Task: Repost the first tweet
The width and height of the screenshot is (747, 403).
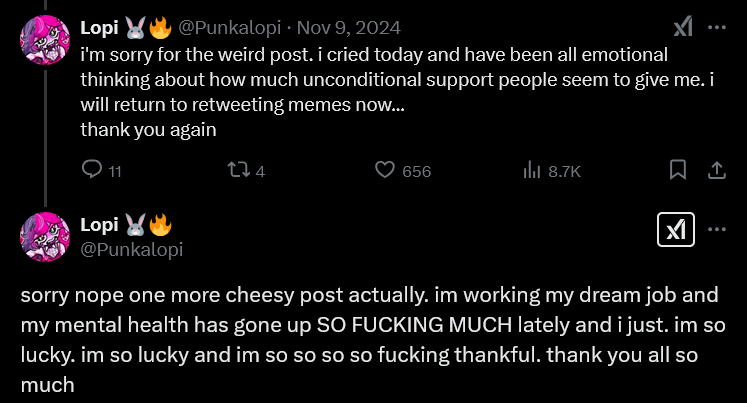Action: click(237, 171)
